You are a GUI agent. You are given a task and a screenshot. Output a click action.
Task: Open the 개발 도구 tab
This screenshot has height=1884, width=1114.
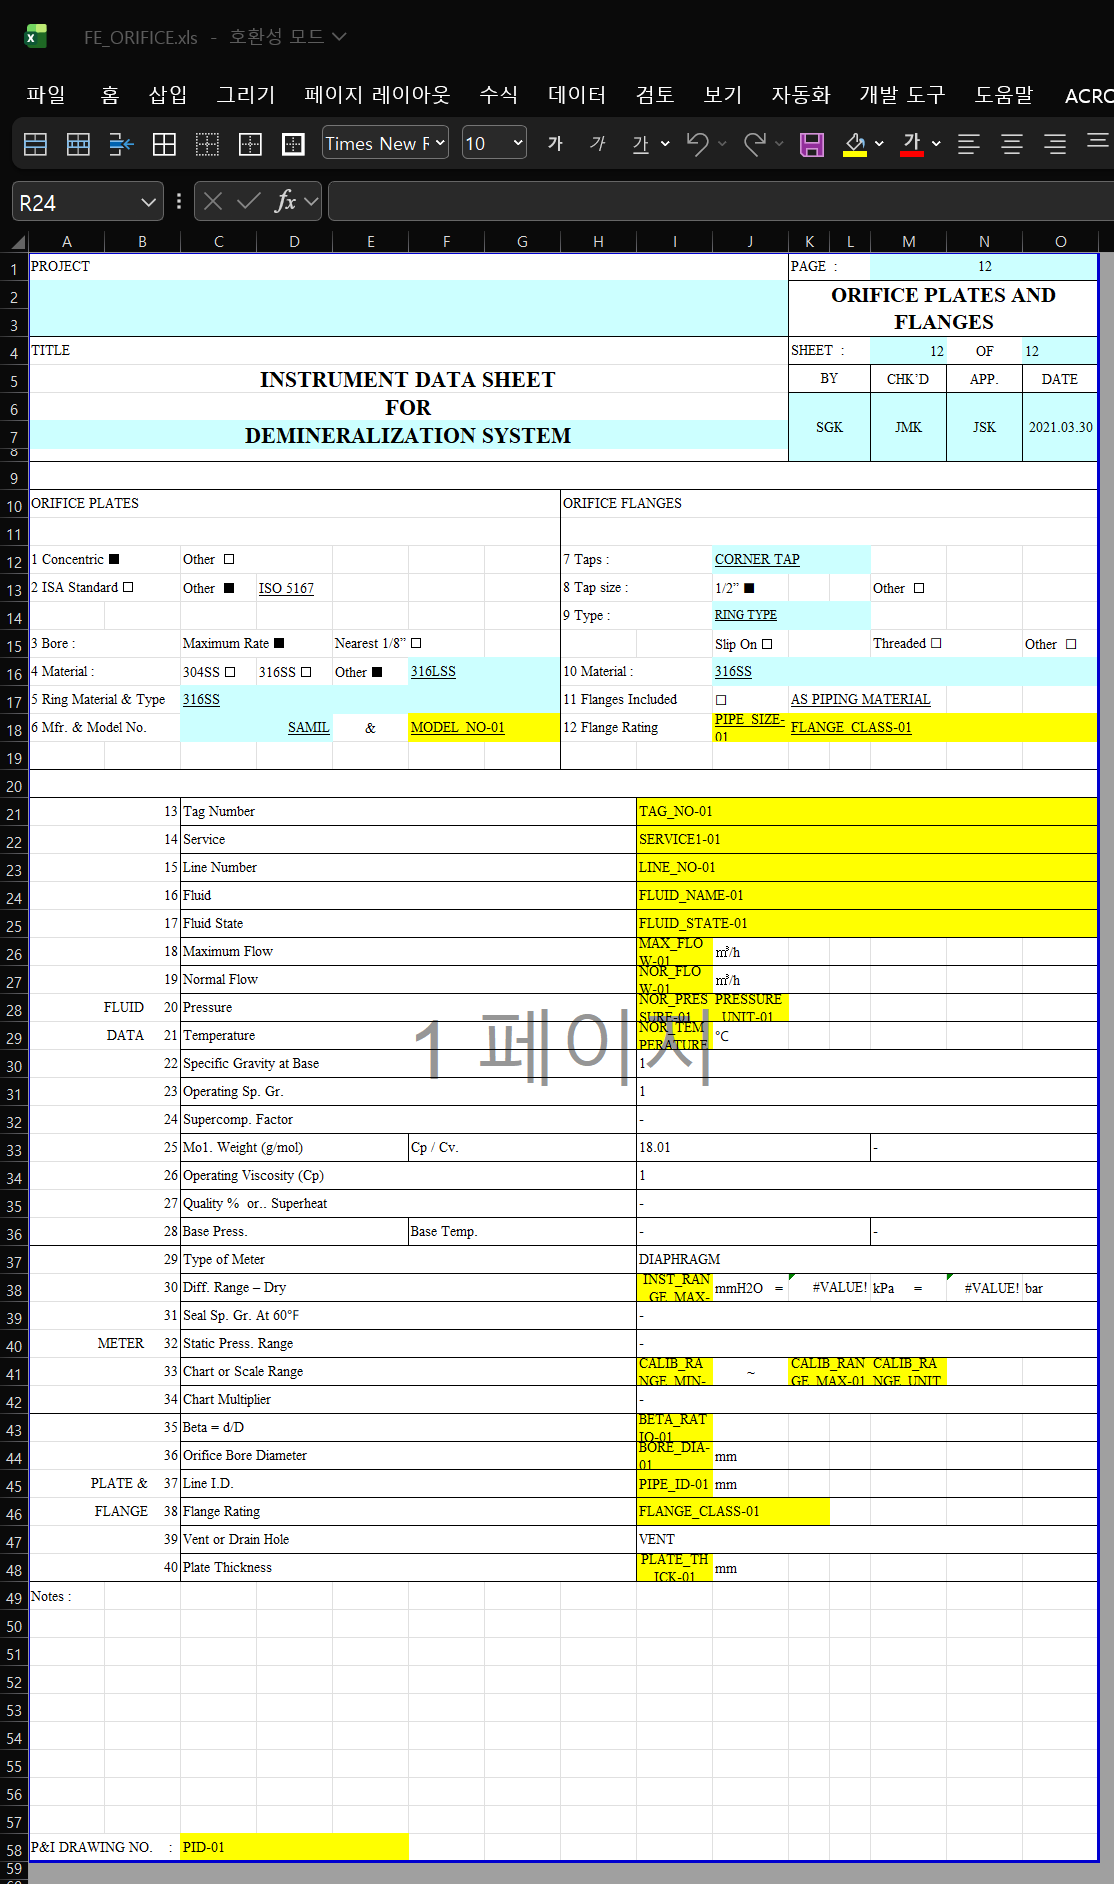902,95
